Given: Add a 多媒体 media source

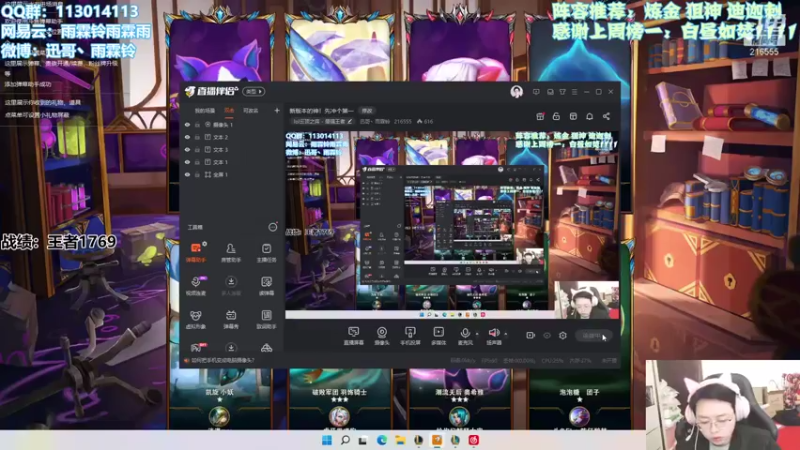Looking at the screenshot, I should pyautogui.click(x=438, y=336).
